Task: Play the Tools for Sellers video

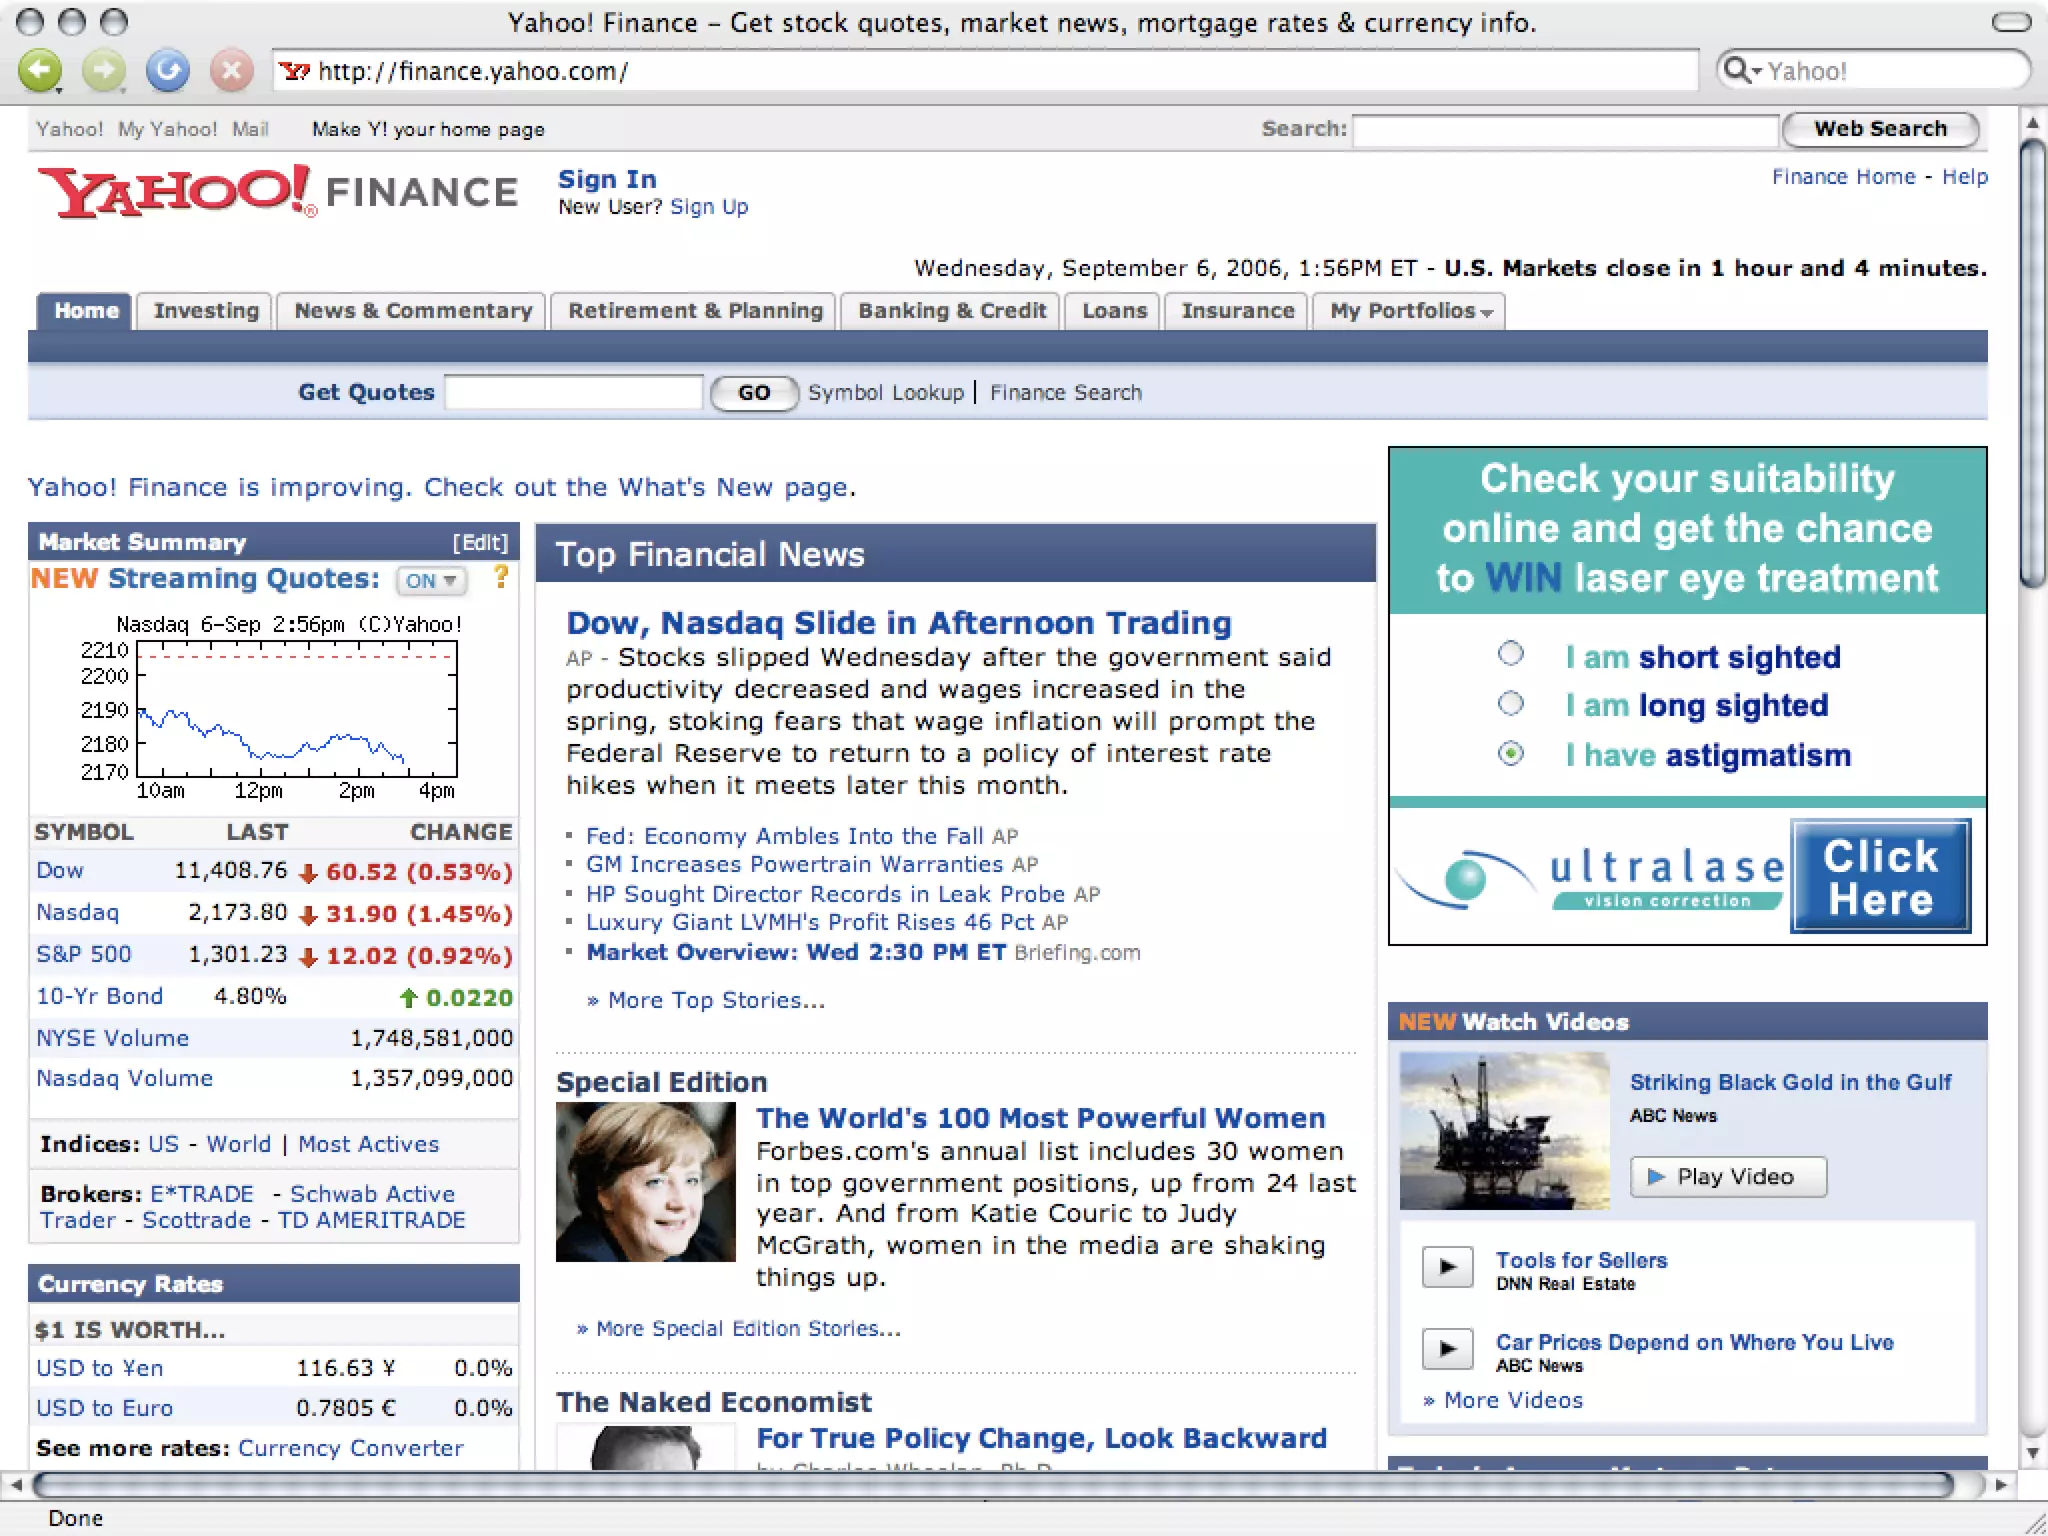Action: click(x=1447, y=1267)
